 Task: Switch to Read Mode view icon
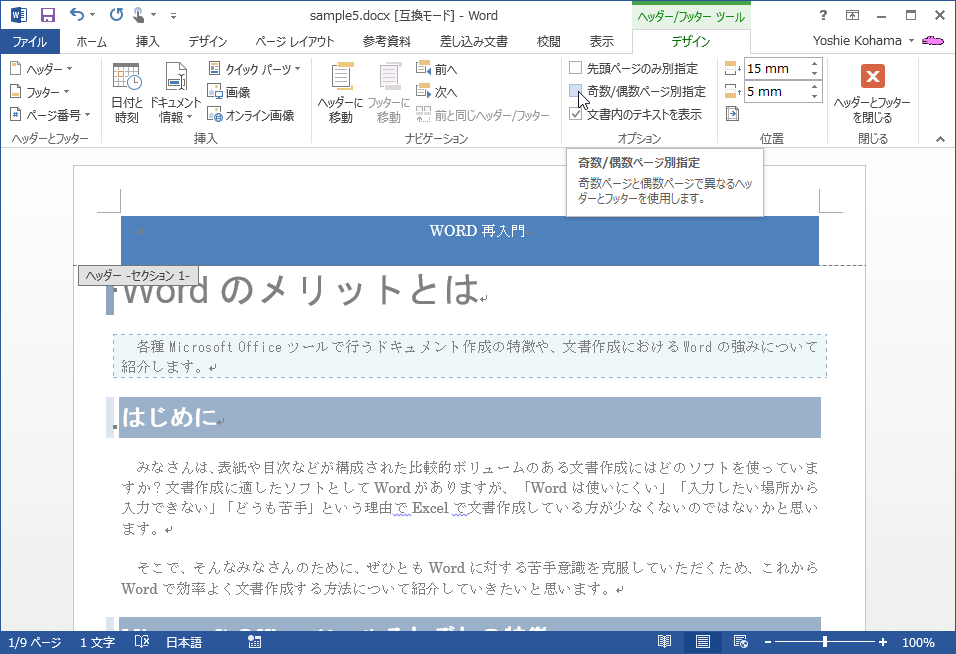tap(665, 642)
